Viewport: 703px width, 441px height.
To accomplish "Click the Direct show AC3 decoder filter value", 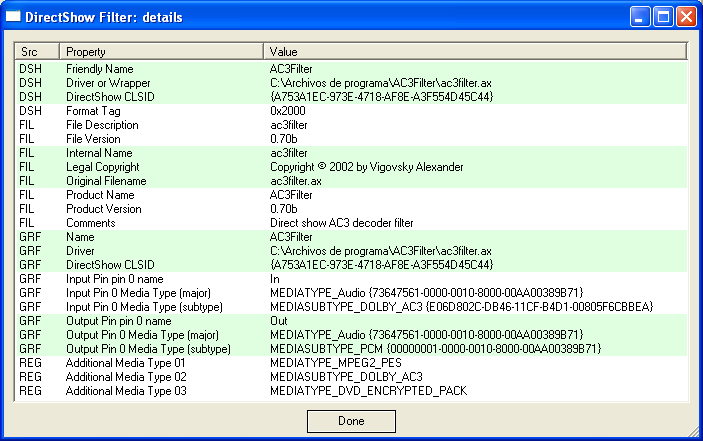I will pyautogui.click(x=342, y=223).
